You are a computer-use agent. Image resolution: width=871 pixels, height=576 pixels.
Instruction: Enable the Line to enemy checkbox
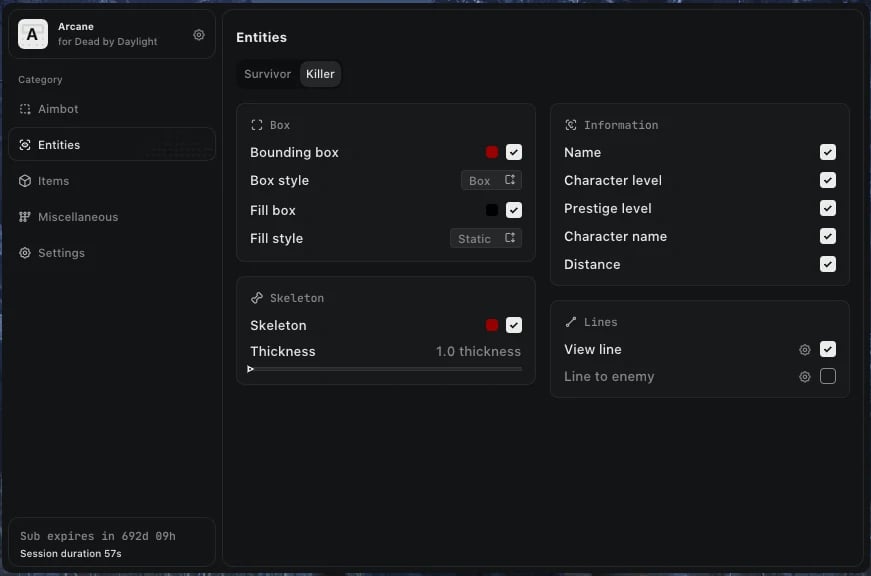[828, 377]
